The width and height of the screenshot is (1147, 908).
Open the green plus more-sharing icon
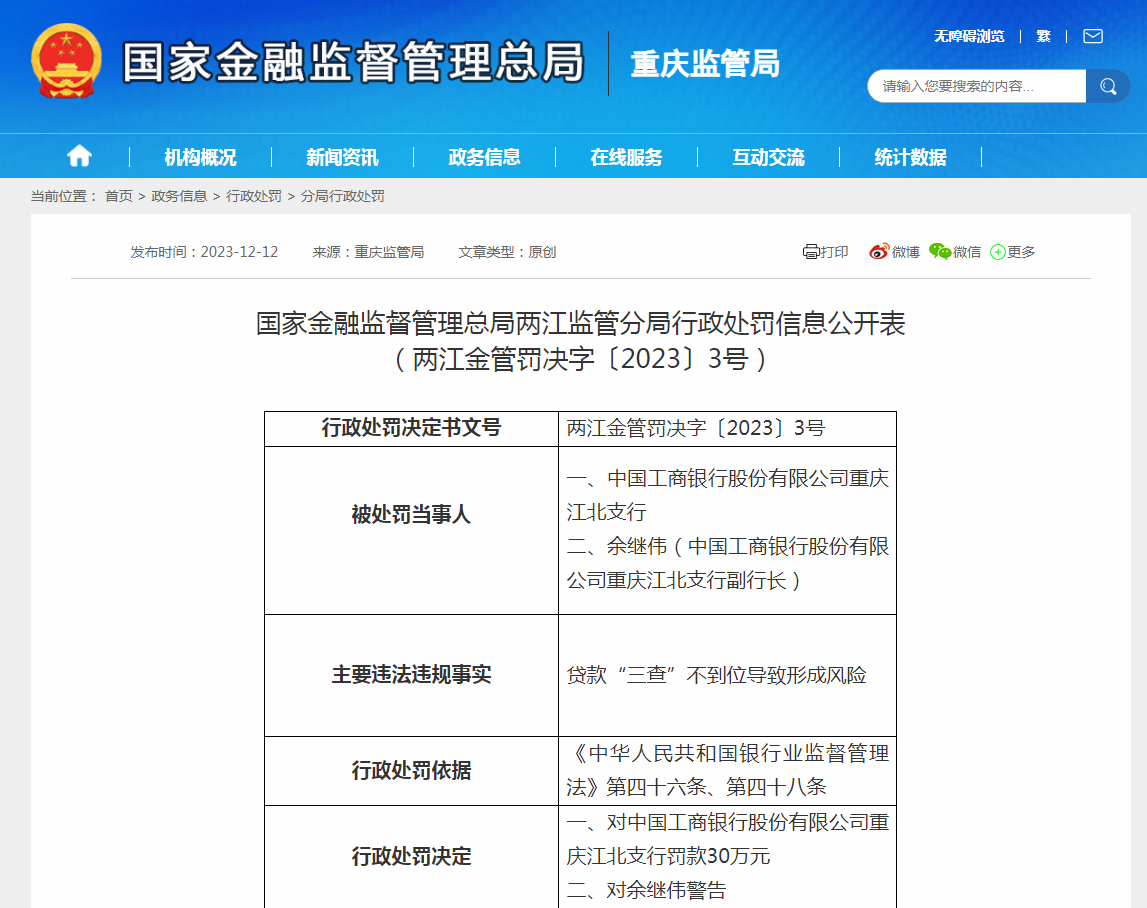998,252
